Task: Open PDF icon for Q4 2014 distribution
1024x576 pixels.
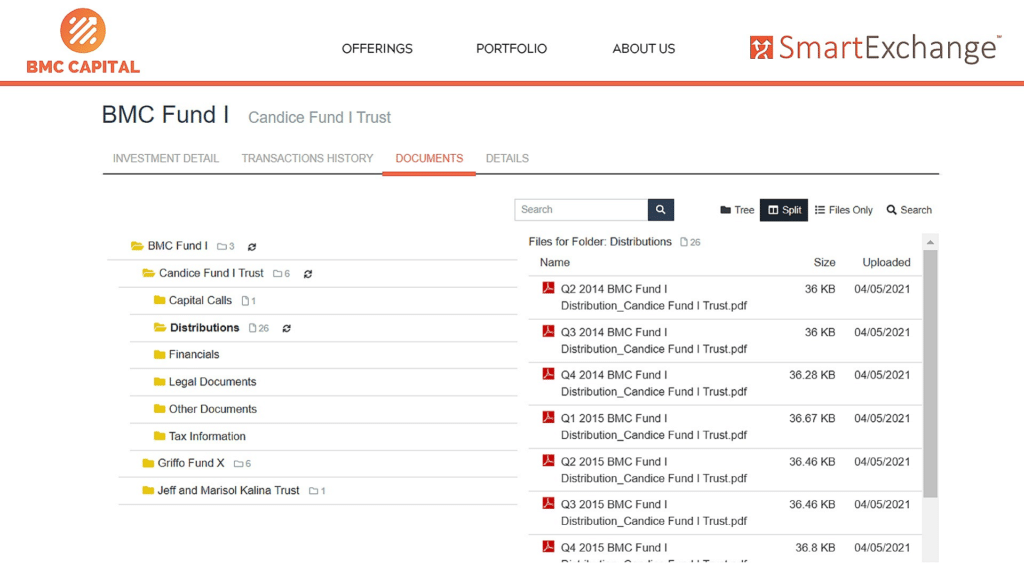Action: click(549, 374)
